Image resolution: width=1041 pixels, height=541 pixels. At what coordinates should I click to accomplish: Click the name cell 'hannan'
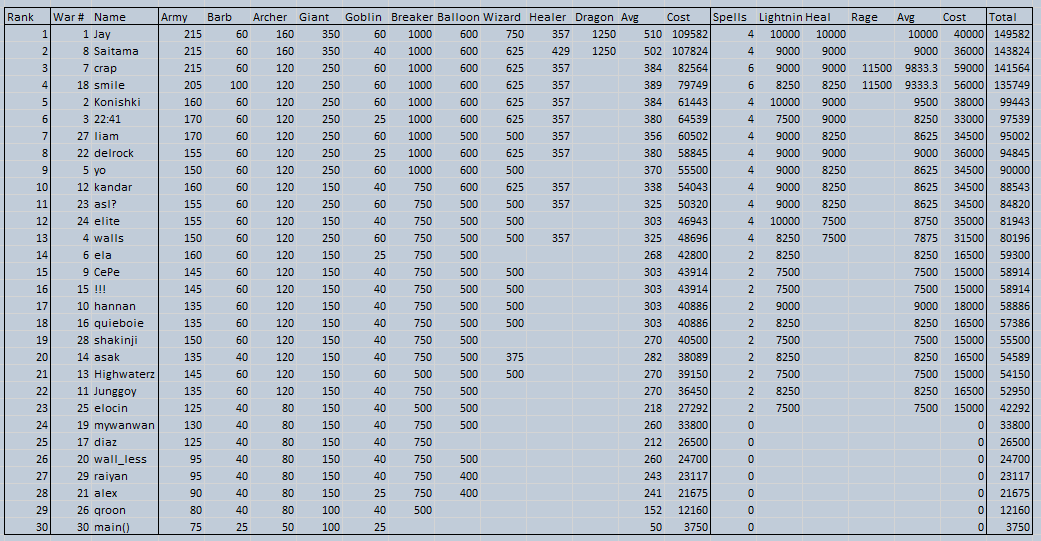point(114,307)
